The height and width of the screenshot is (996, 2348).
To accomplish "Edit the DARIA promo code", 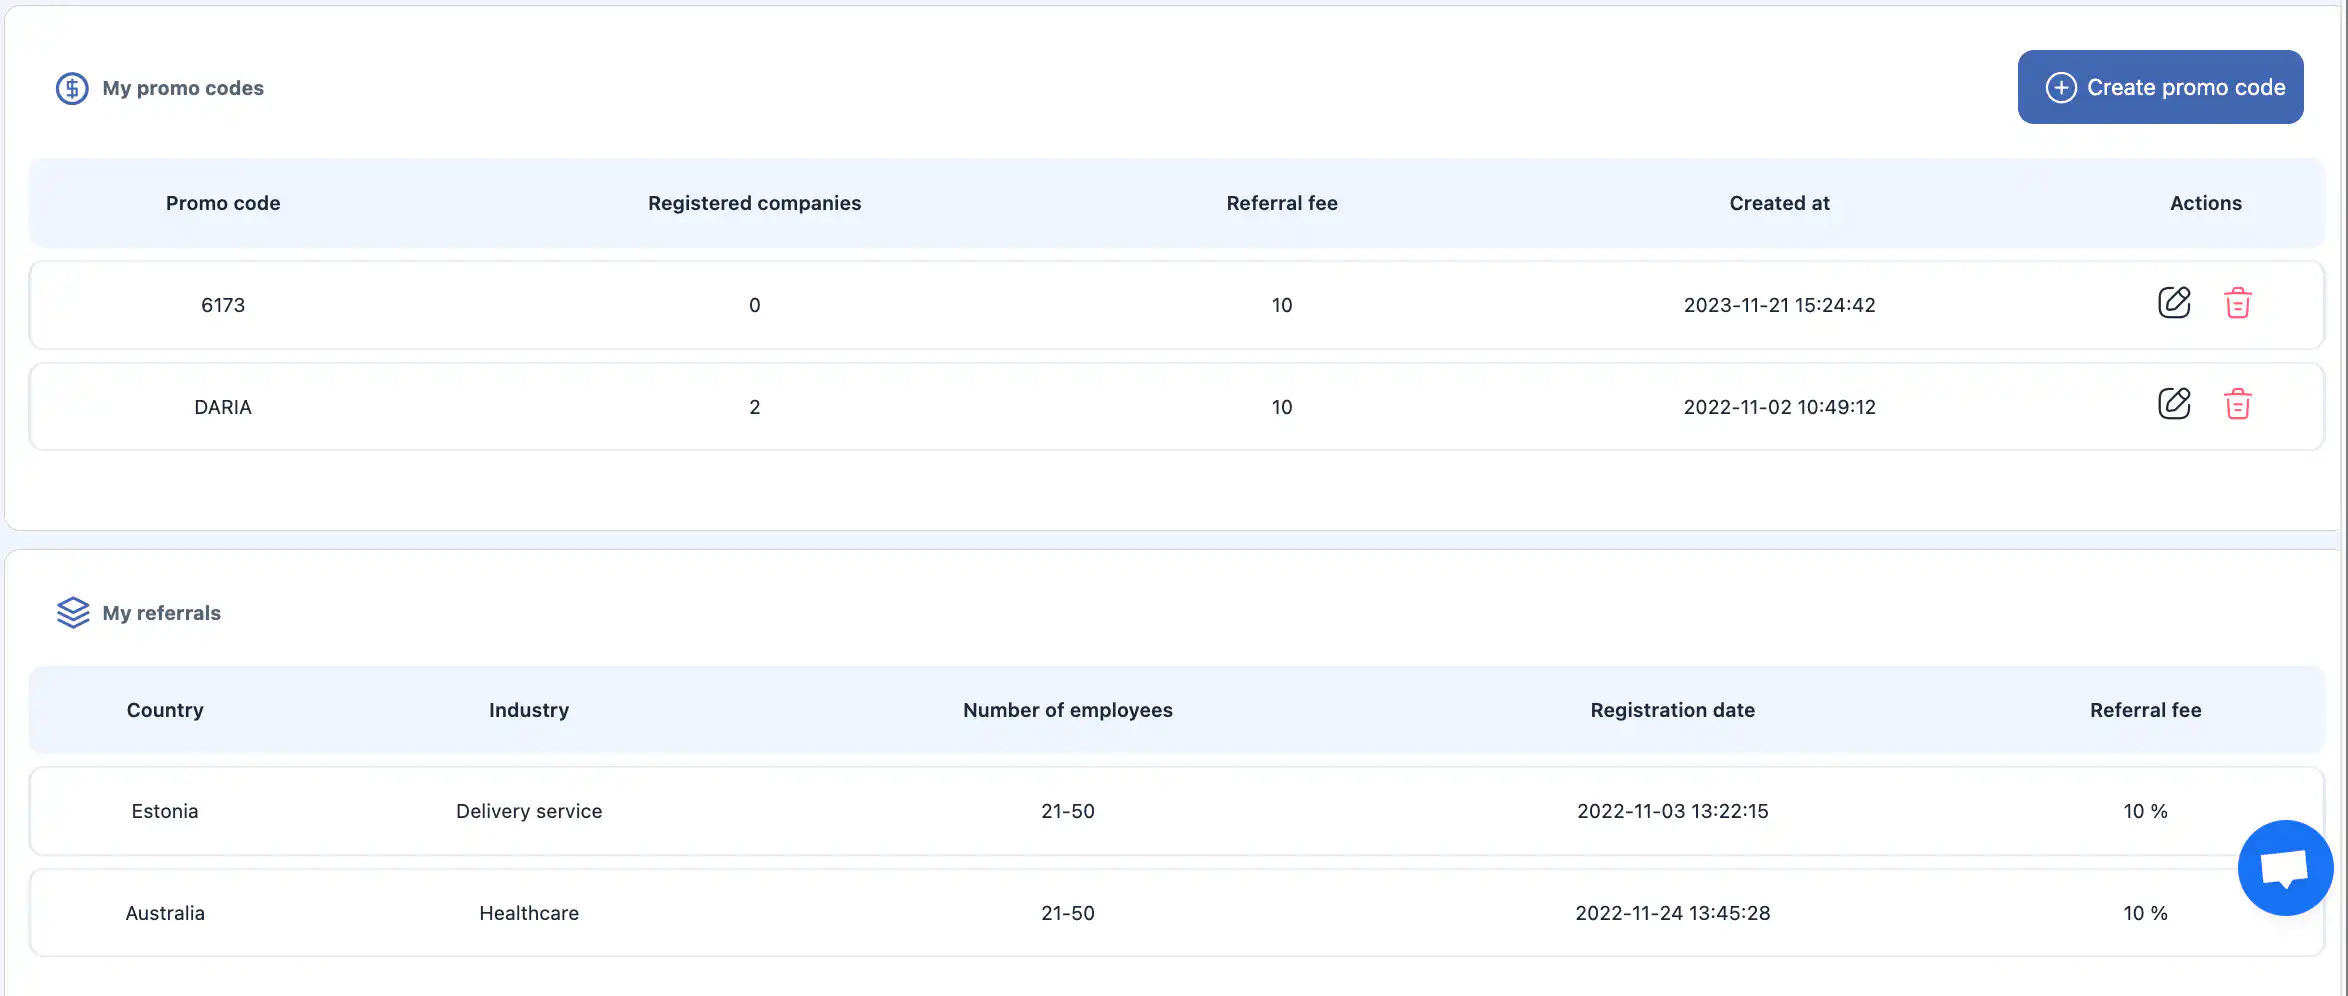I will point(2173,405).
